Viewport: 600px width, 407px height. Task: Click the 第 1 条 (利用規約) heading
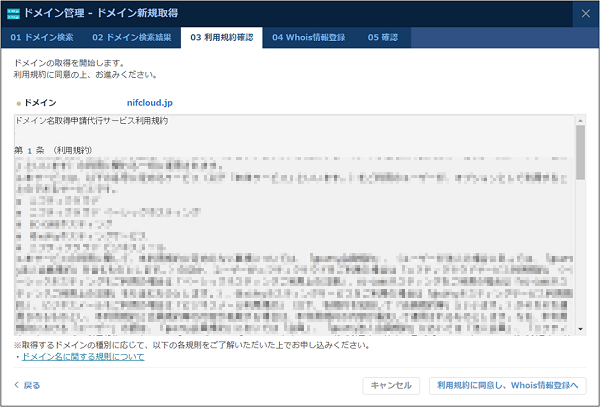pos(53,150)
